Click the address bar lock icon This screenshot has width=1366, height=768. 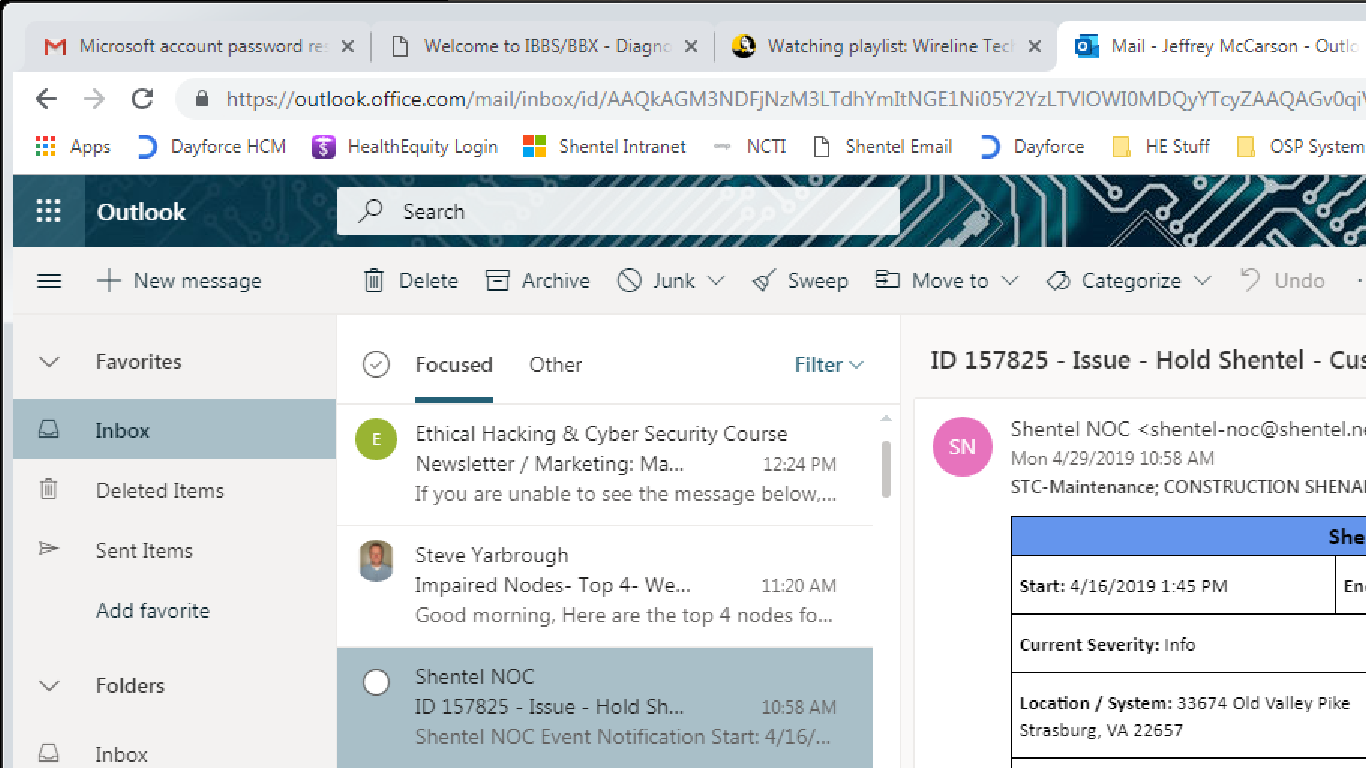pyautogui.click(x=202, y=99)
